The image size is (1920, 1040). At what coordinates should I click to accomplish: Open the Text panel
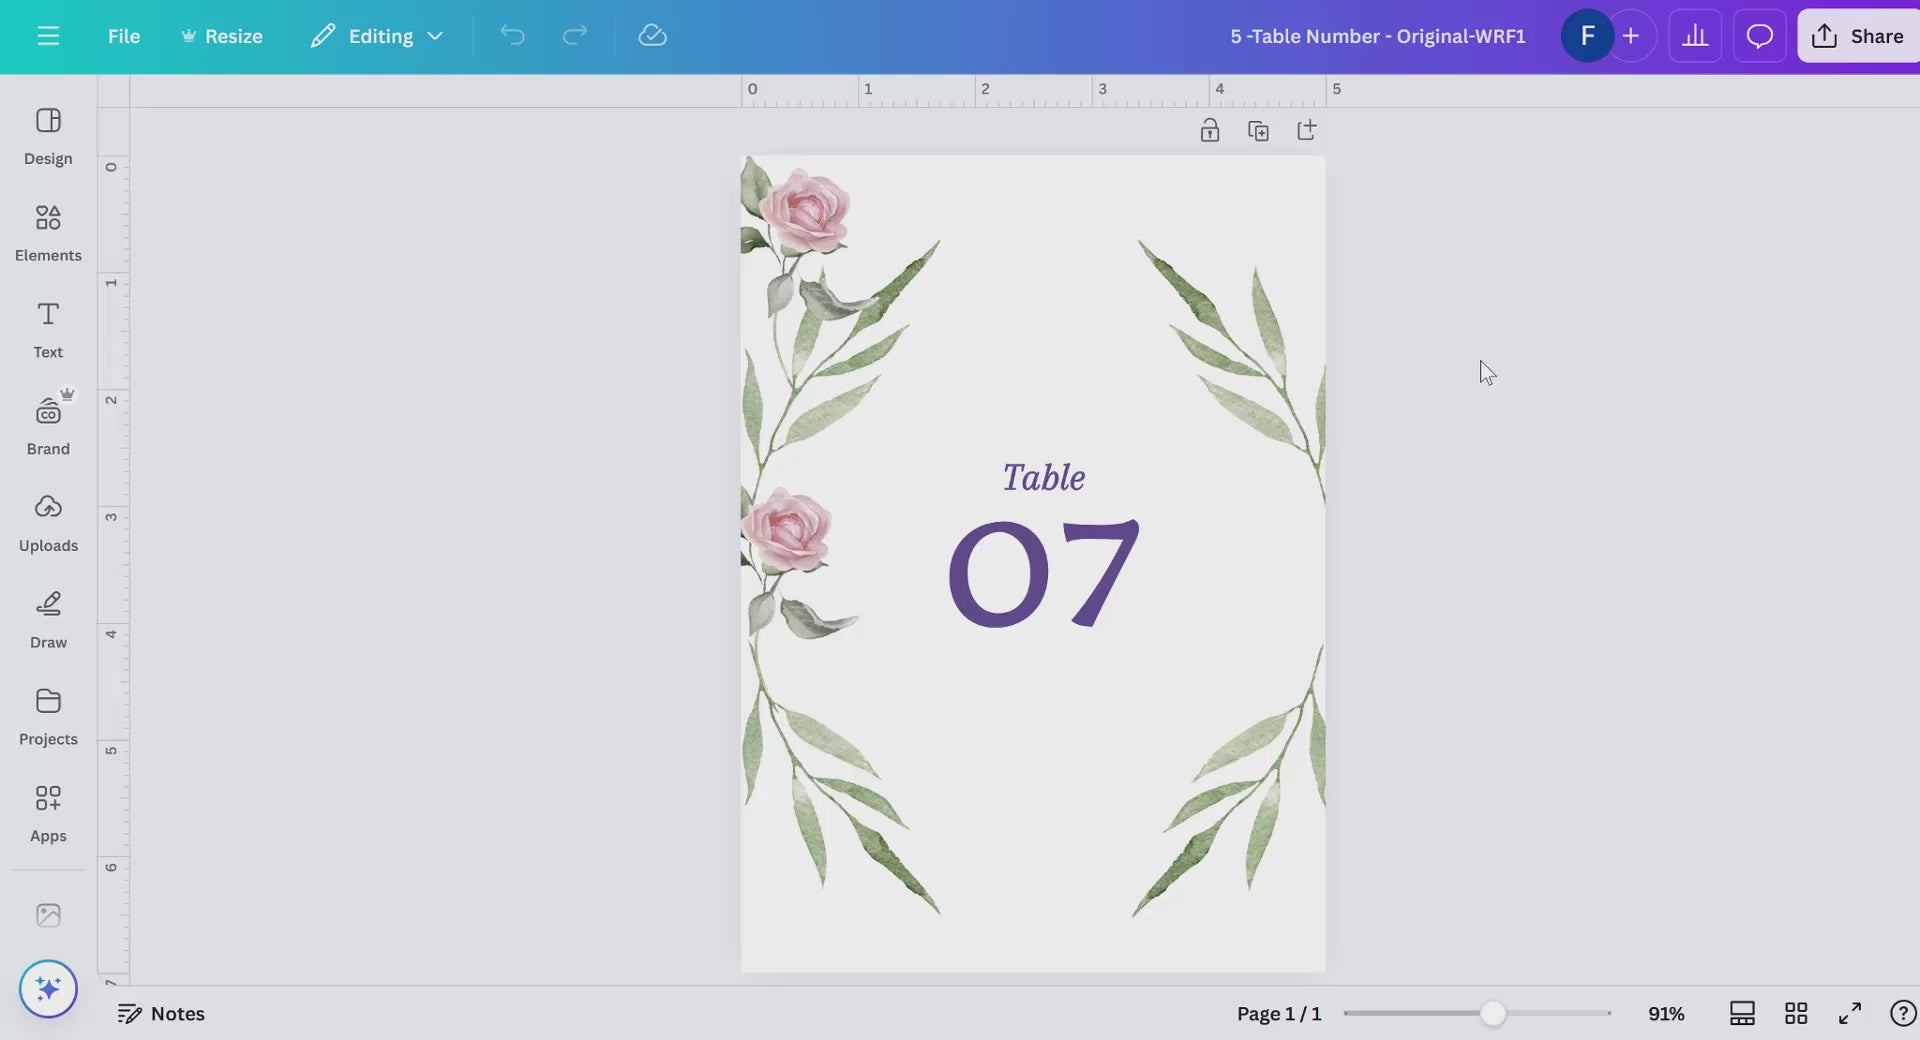48,331
